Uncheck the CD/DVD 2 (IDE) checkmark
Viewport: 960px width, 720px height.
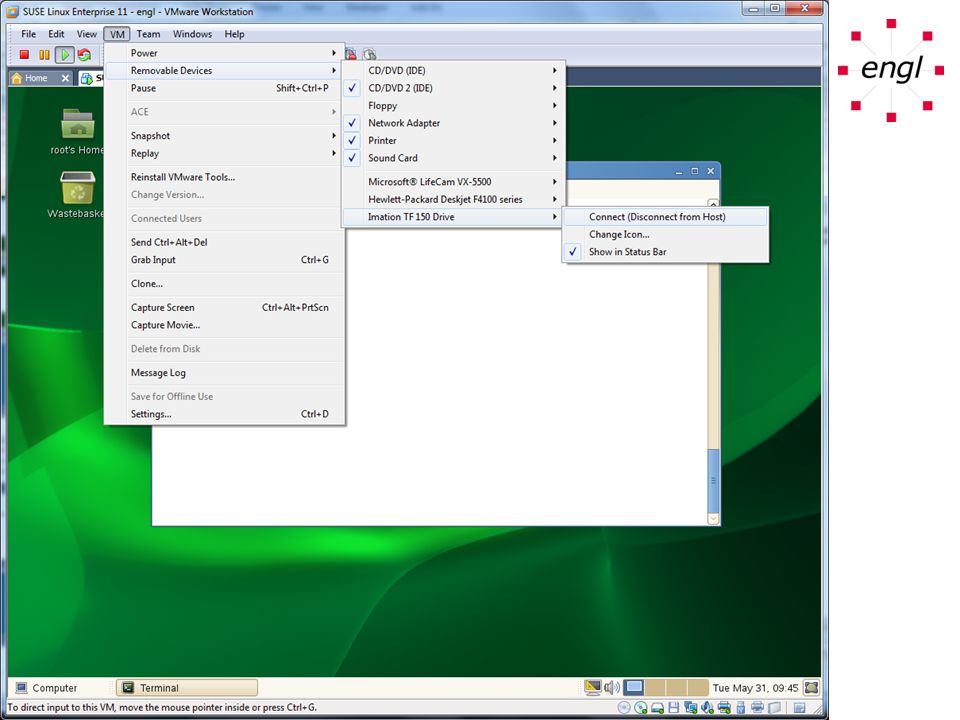click(352, 88)
